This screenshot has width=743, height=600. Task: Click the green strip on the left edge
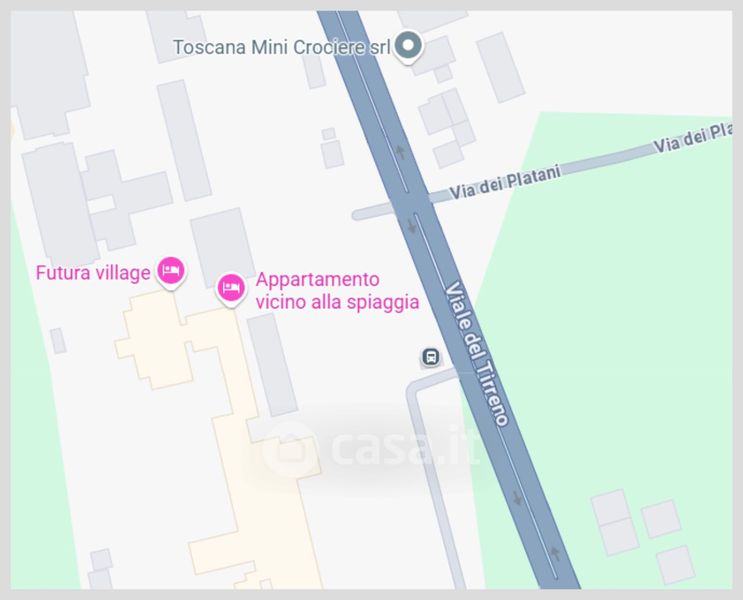40,427
